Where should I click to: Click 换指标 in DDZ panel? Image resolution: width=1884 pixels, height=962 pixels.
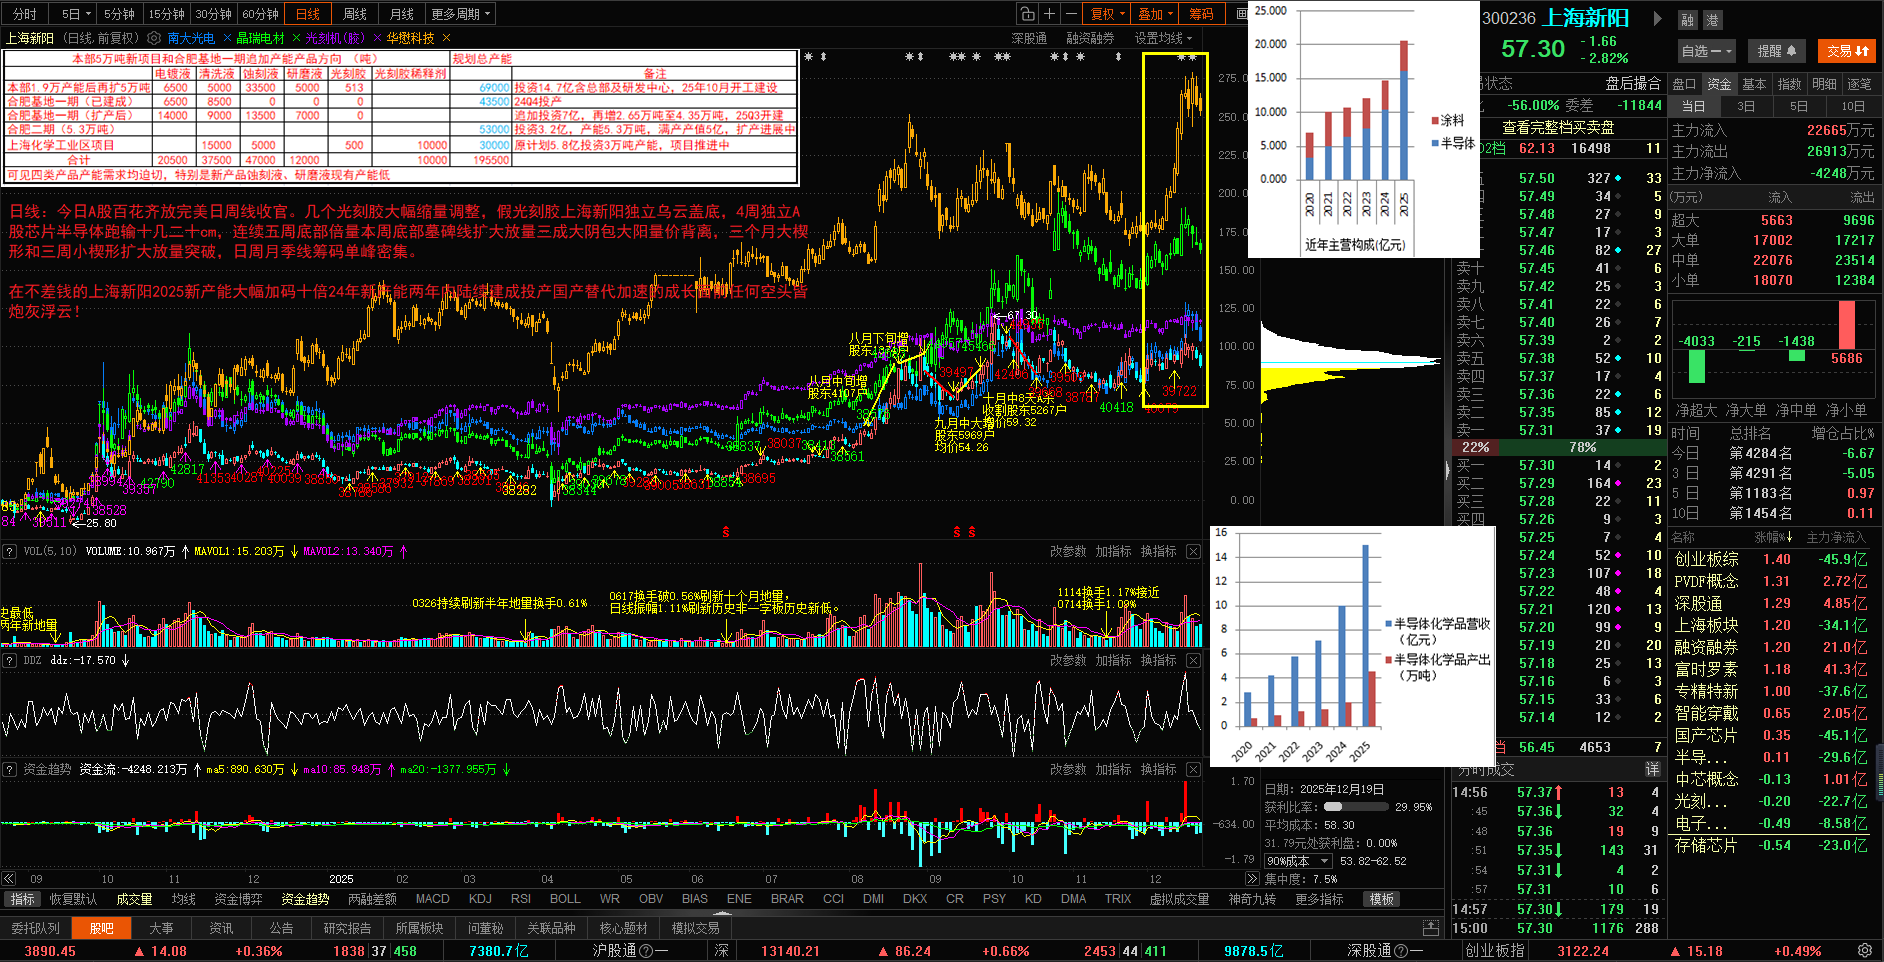coord(1158,661)
